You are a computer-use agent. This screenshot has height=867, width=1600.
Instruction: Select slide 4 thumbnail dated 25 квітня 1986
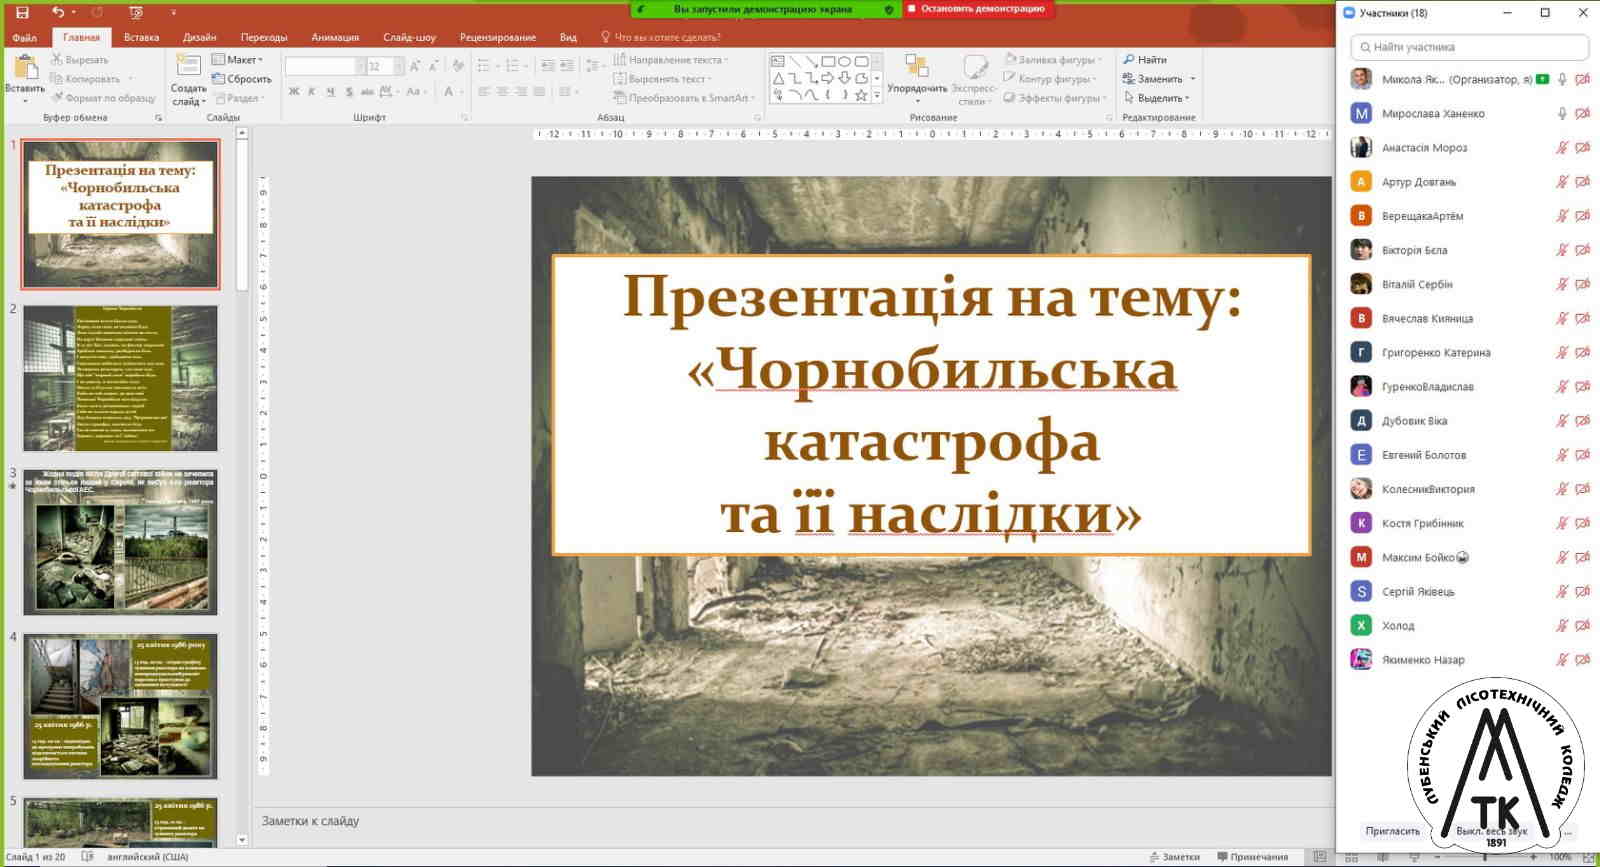point(120,706)
